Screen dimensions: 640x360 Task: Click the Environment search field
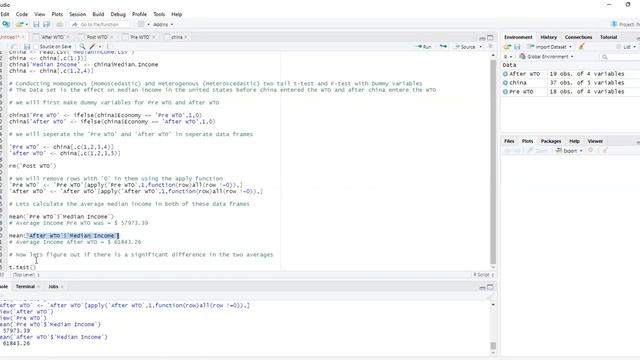620,57
